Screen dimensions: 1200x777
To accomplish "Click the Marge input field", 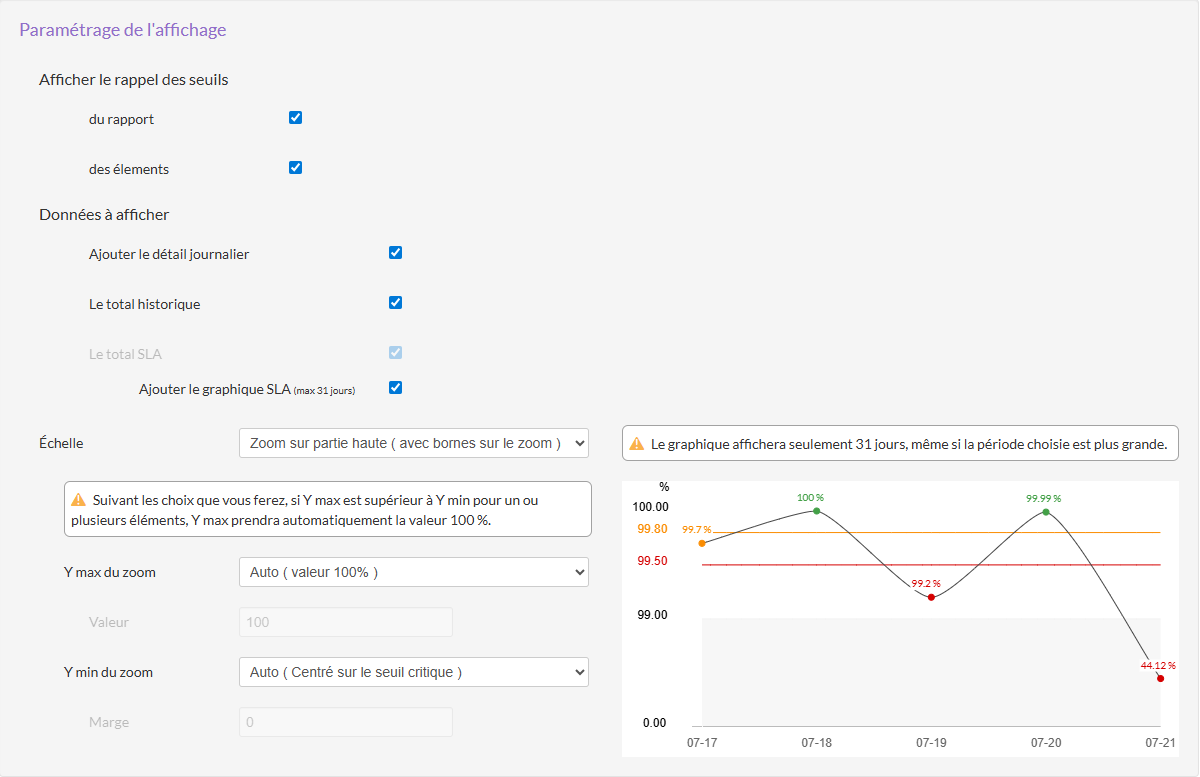I will 346,722.
